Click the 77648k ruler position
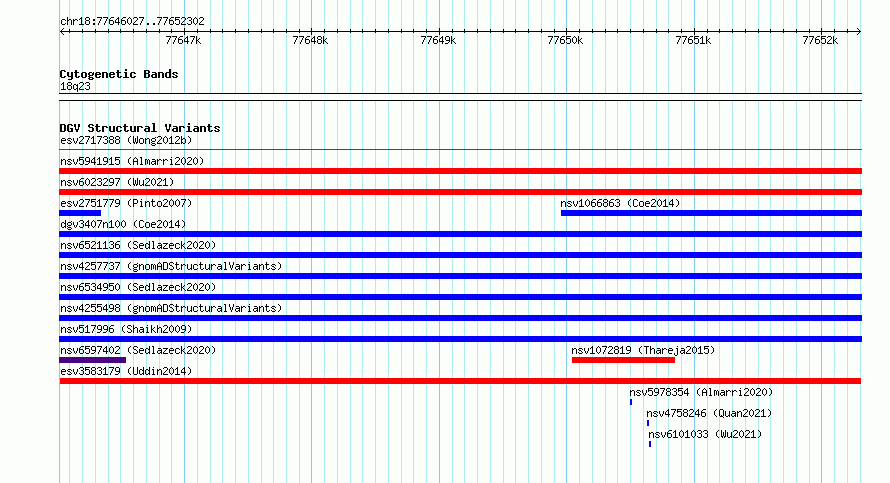The image size is (890, 483). [310, 40]
